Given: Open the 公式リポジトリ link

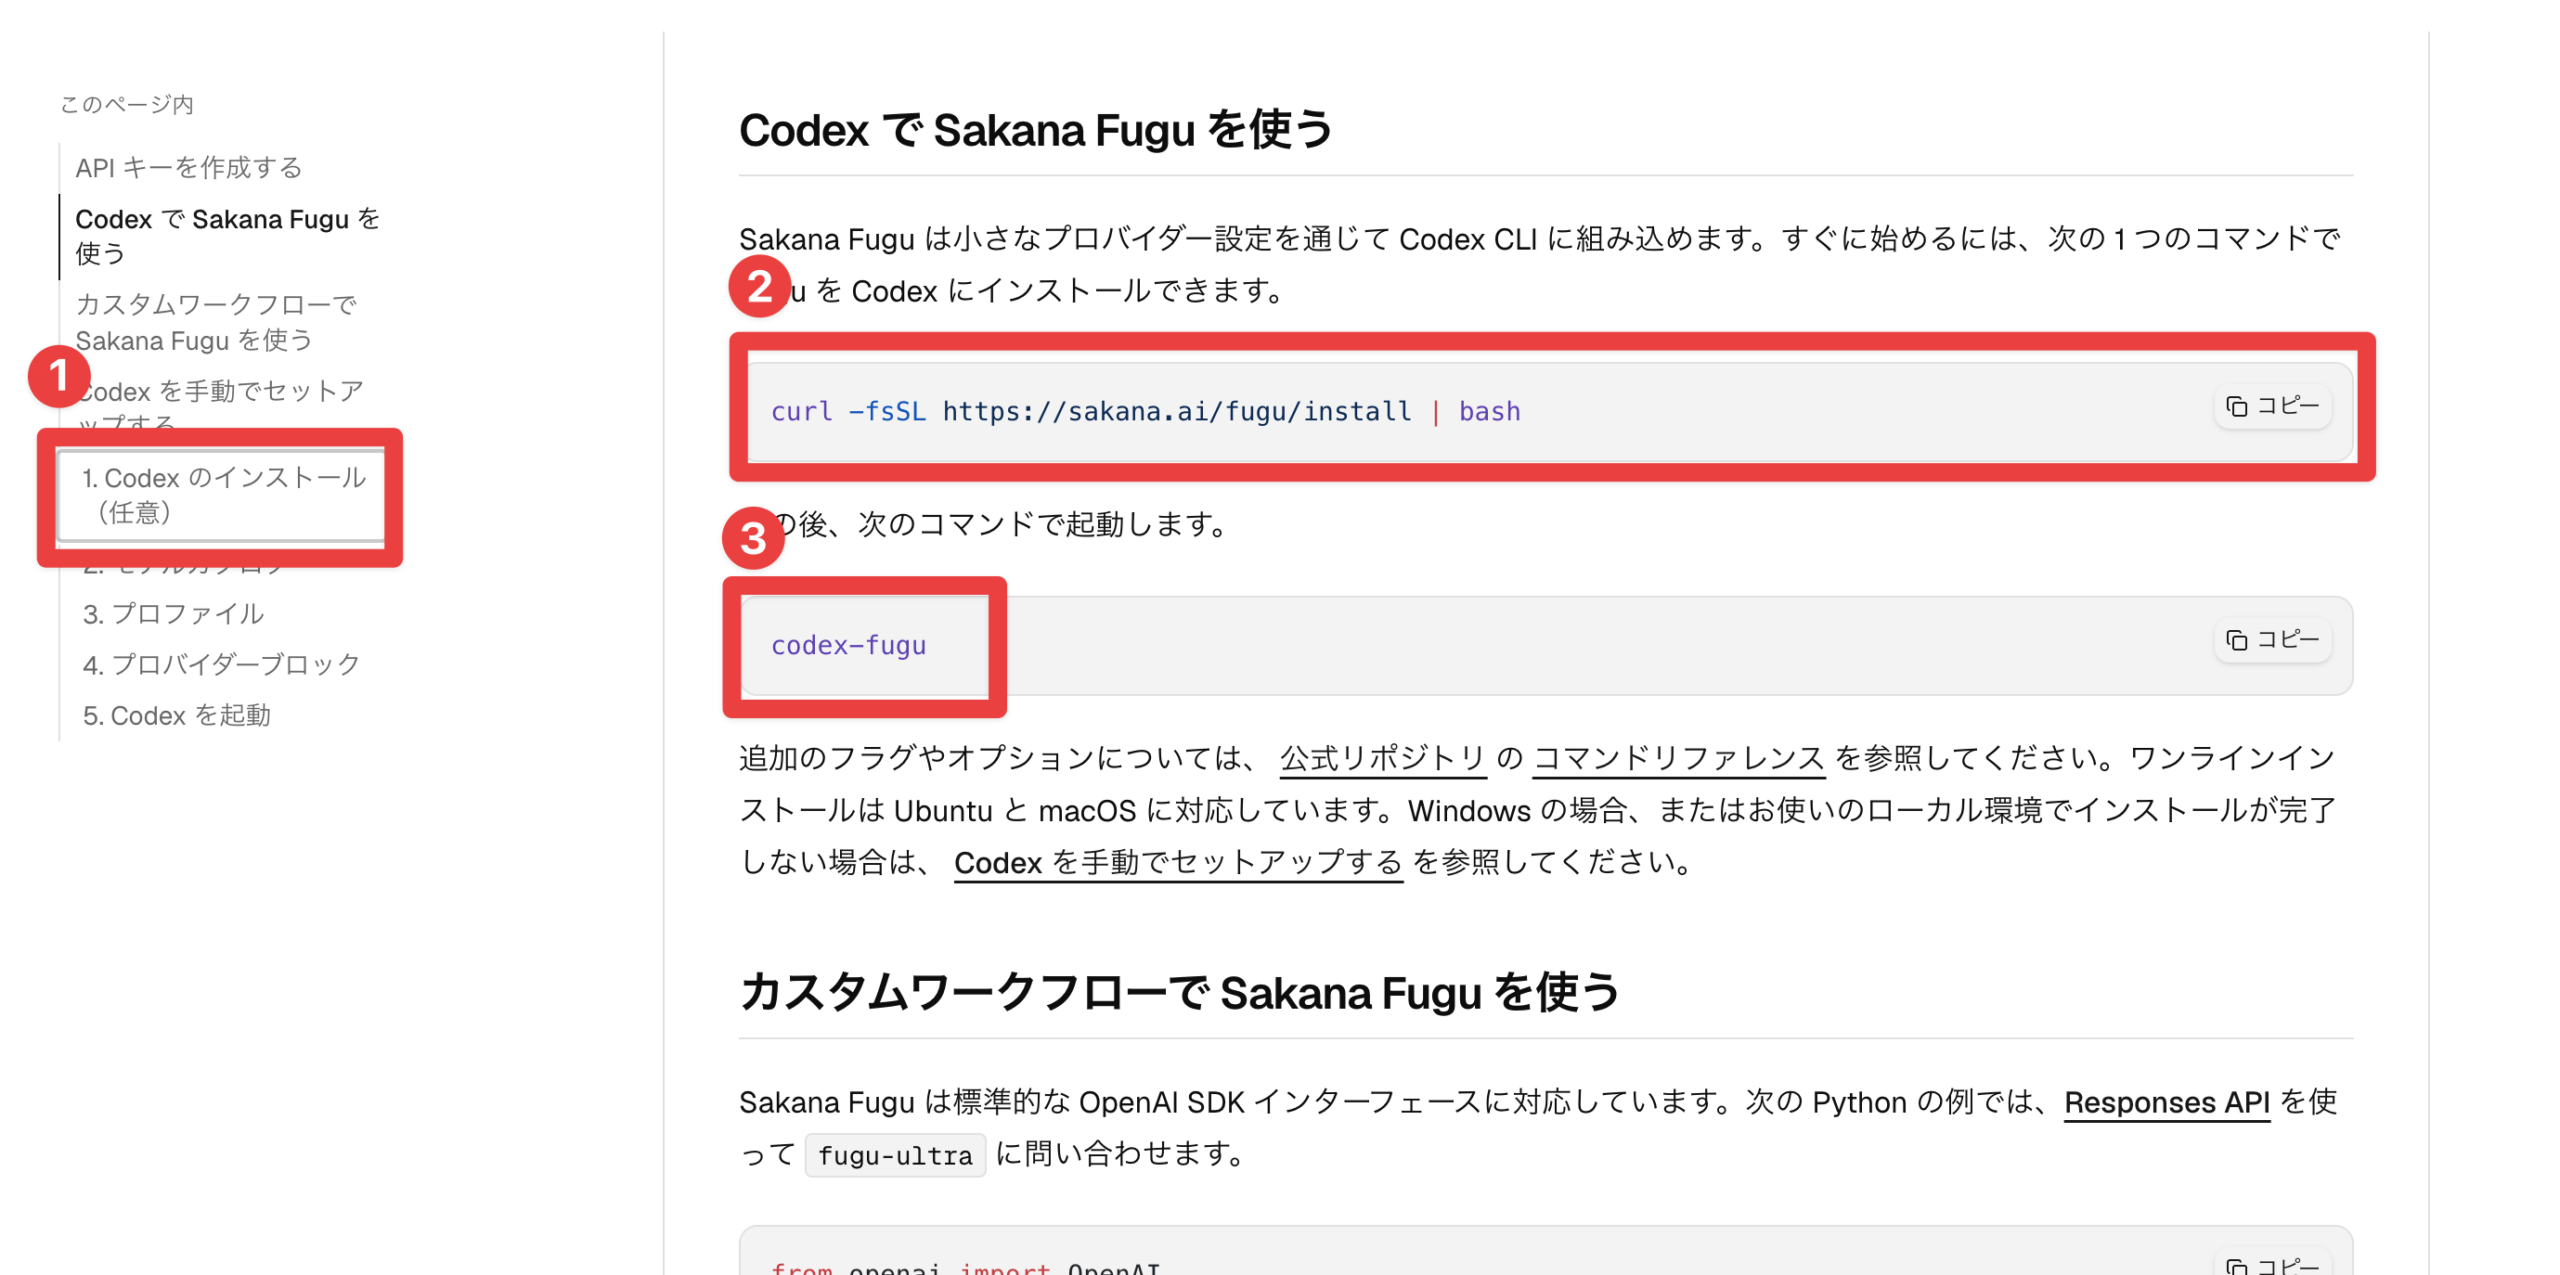Looking at the screenshot, I should [1381, 758].
